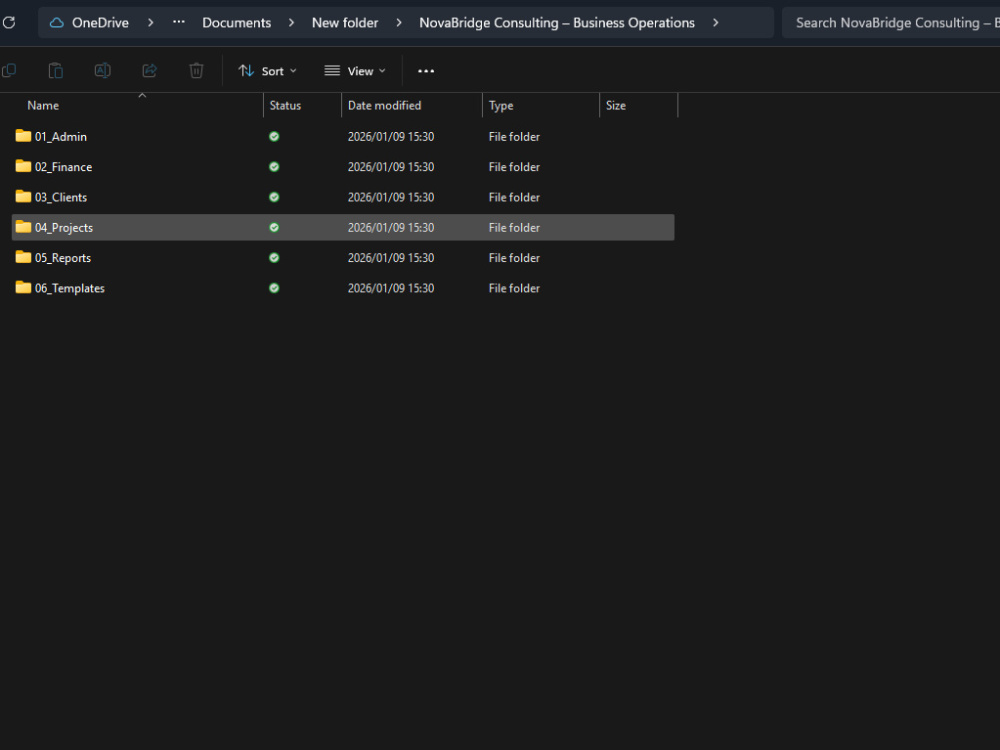Click the Share toolbar icon
Screen dimensions: 1000x750
pyautogui.click(x=150, y=71)
